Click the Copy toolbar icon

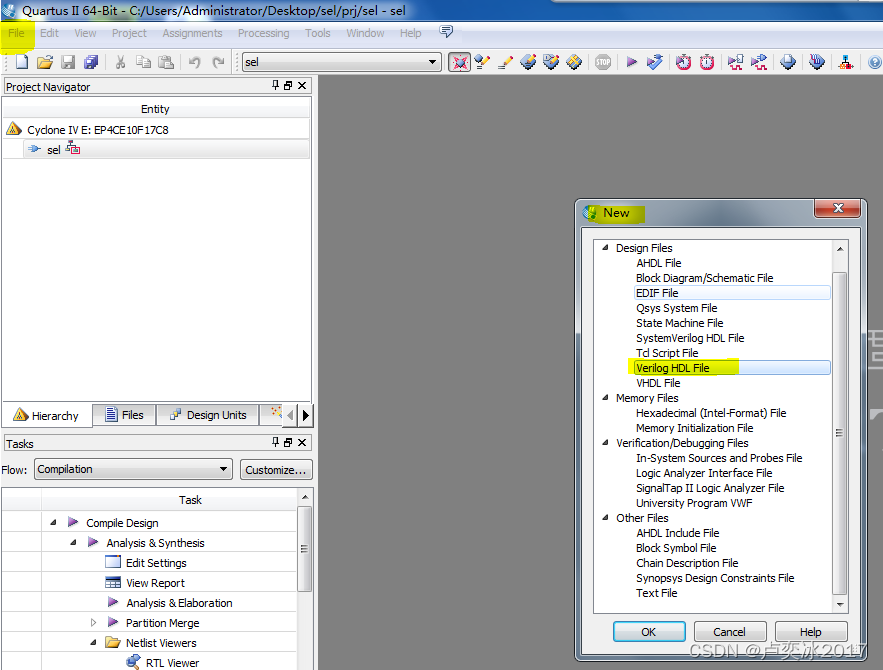pyautogui.click(x=144, y=62)
